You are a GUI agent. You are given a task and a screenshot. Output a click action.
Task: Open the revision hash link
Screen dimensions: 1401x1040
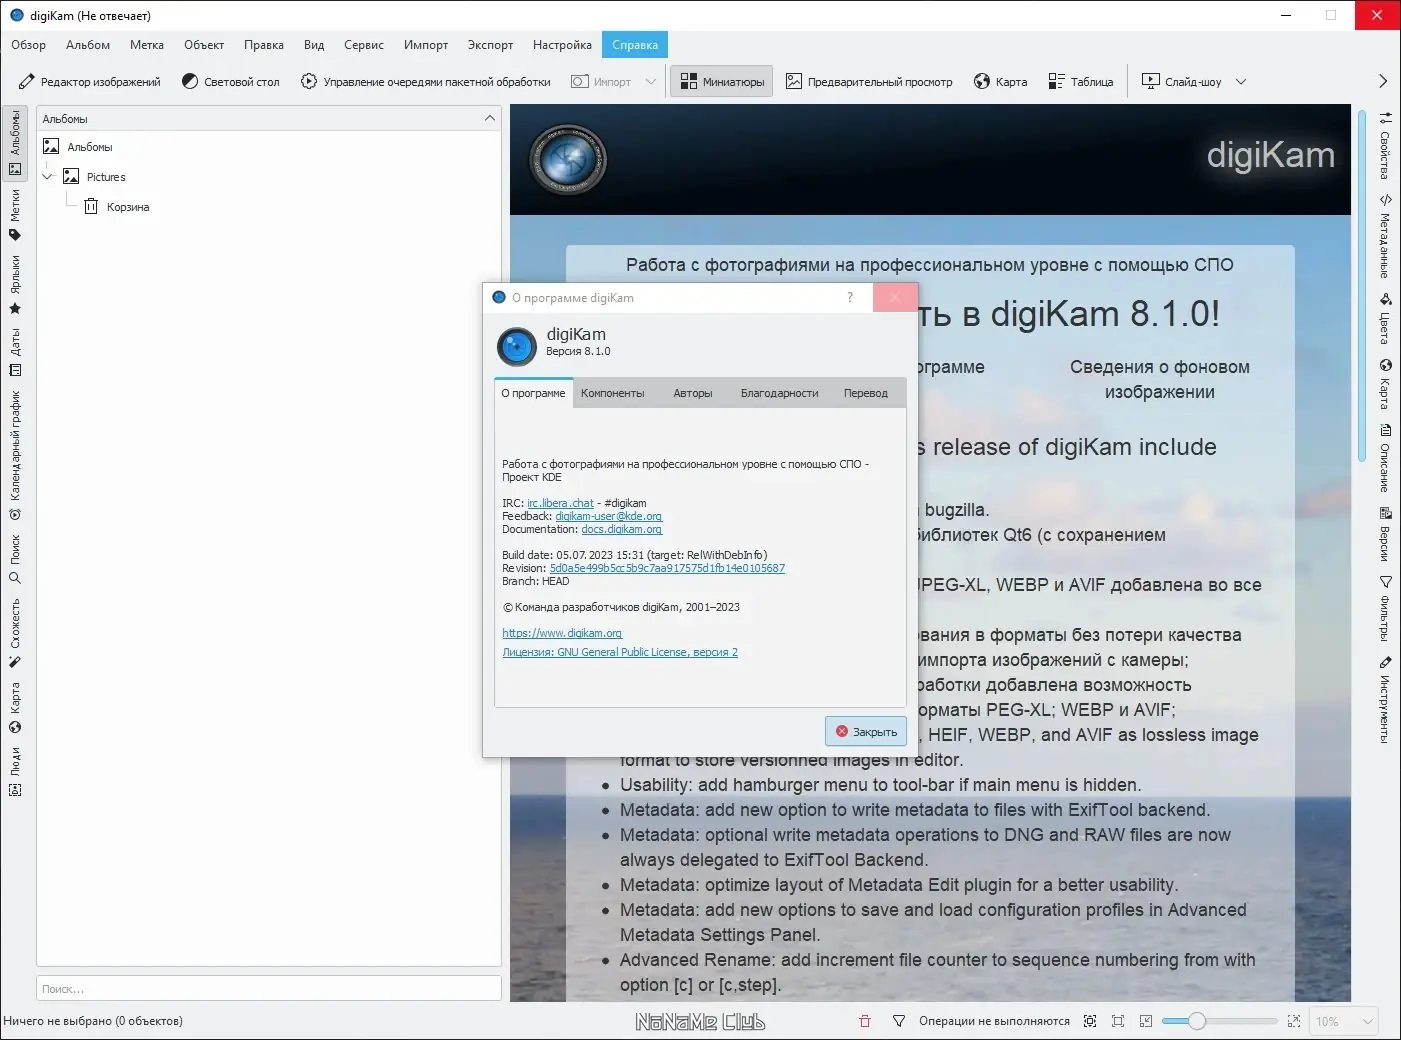667,568
